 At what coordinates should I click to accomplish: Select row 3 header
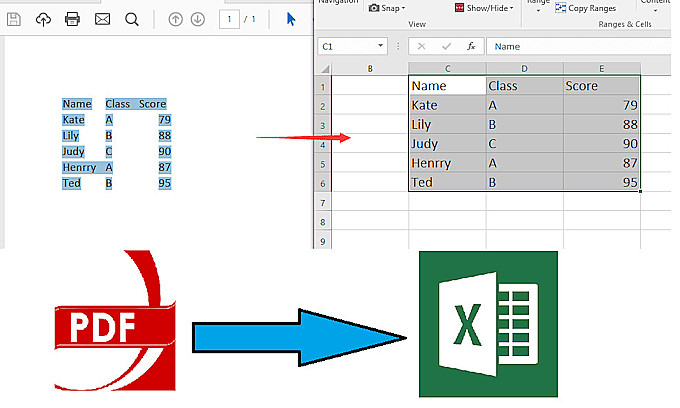point(323,126)
